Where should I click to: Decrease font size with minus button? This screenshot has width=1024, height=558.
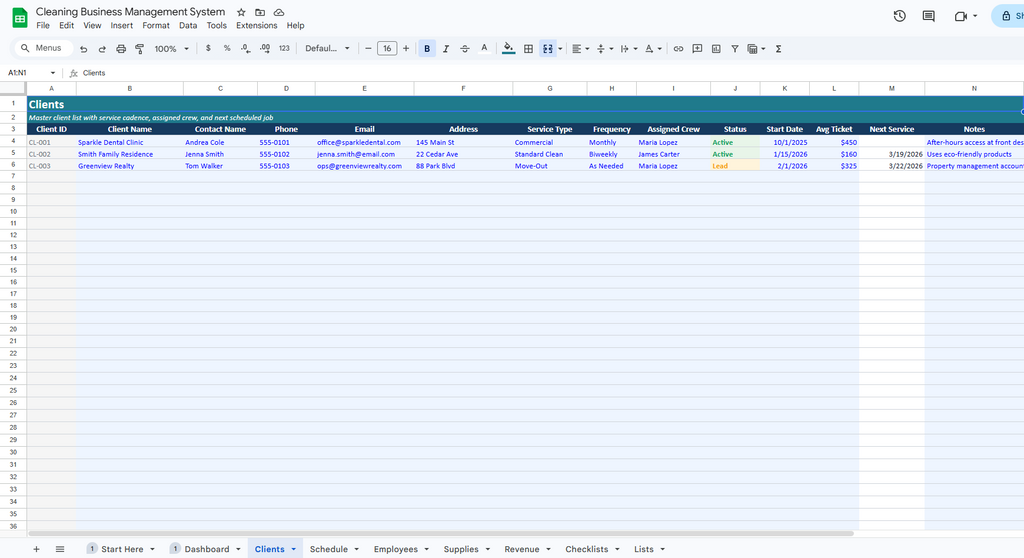[x=368, y=48]
